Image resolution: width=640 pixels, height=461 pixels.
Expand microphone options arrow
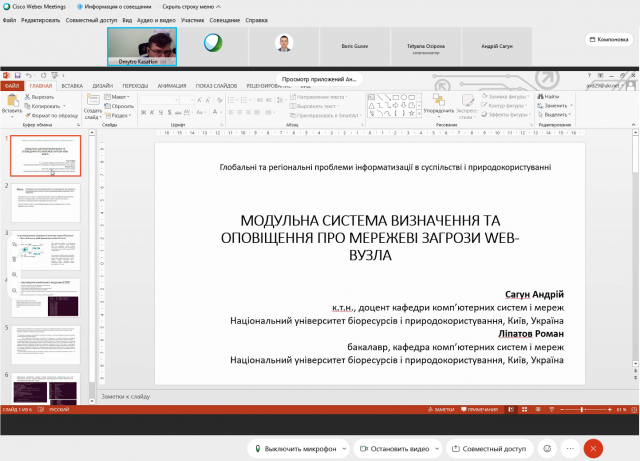pos(342,449)
